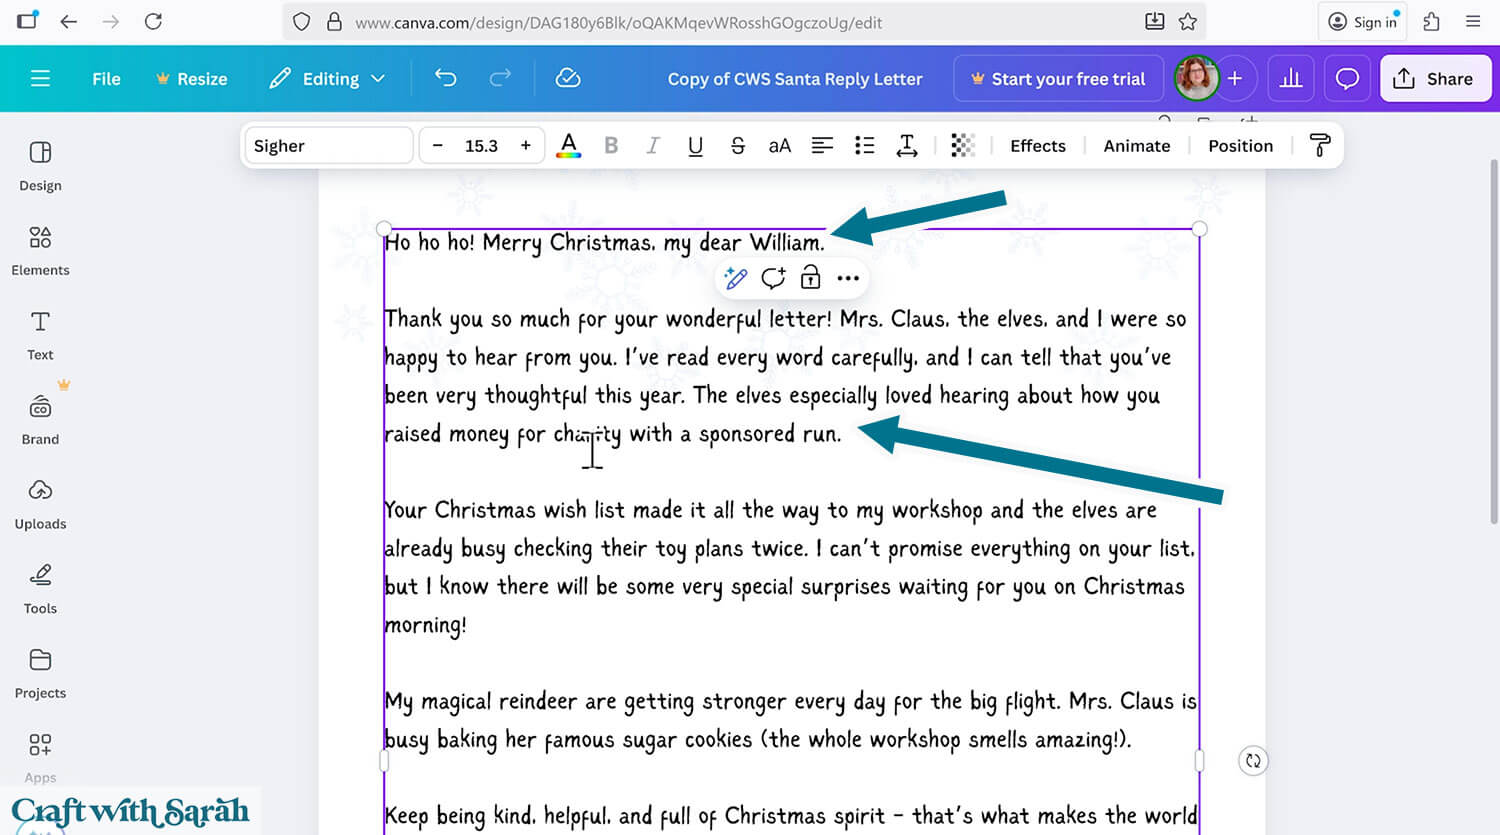The image size is (1500, 835).
Task: Open the transparency control
Action: coord(962,145)
